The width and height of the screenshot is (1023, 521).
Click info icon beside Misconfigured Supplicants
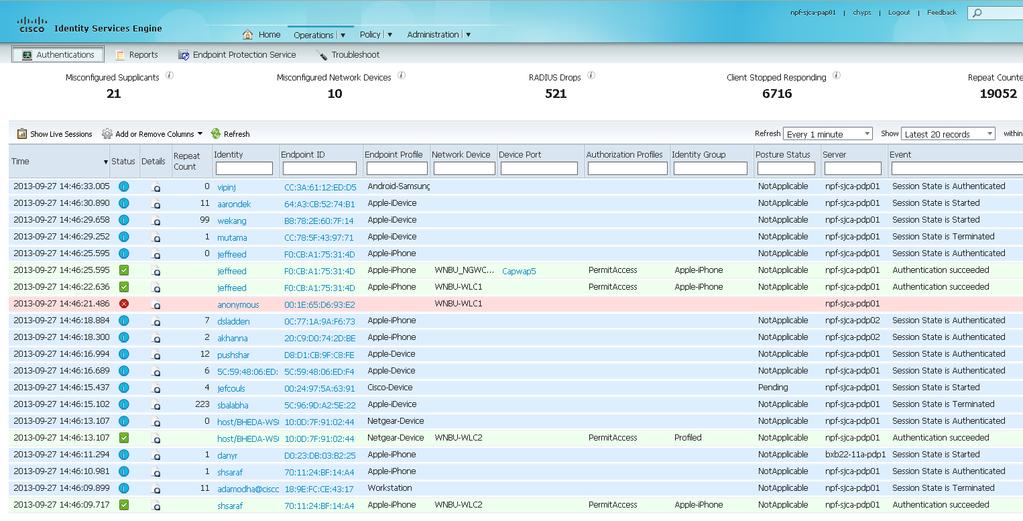coord(170,76)
